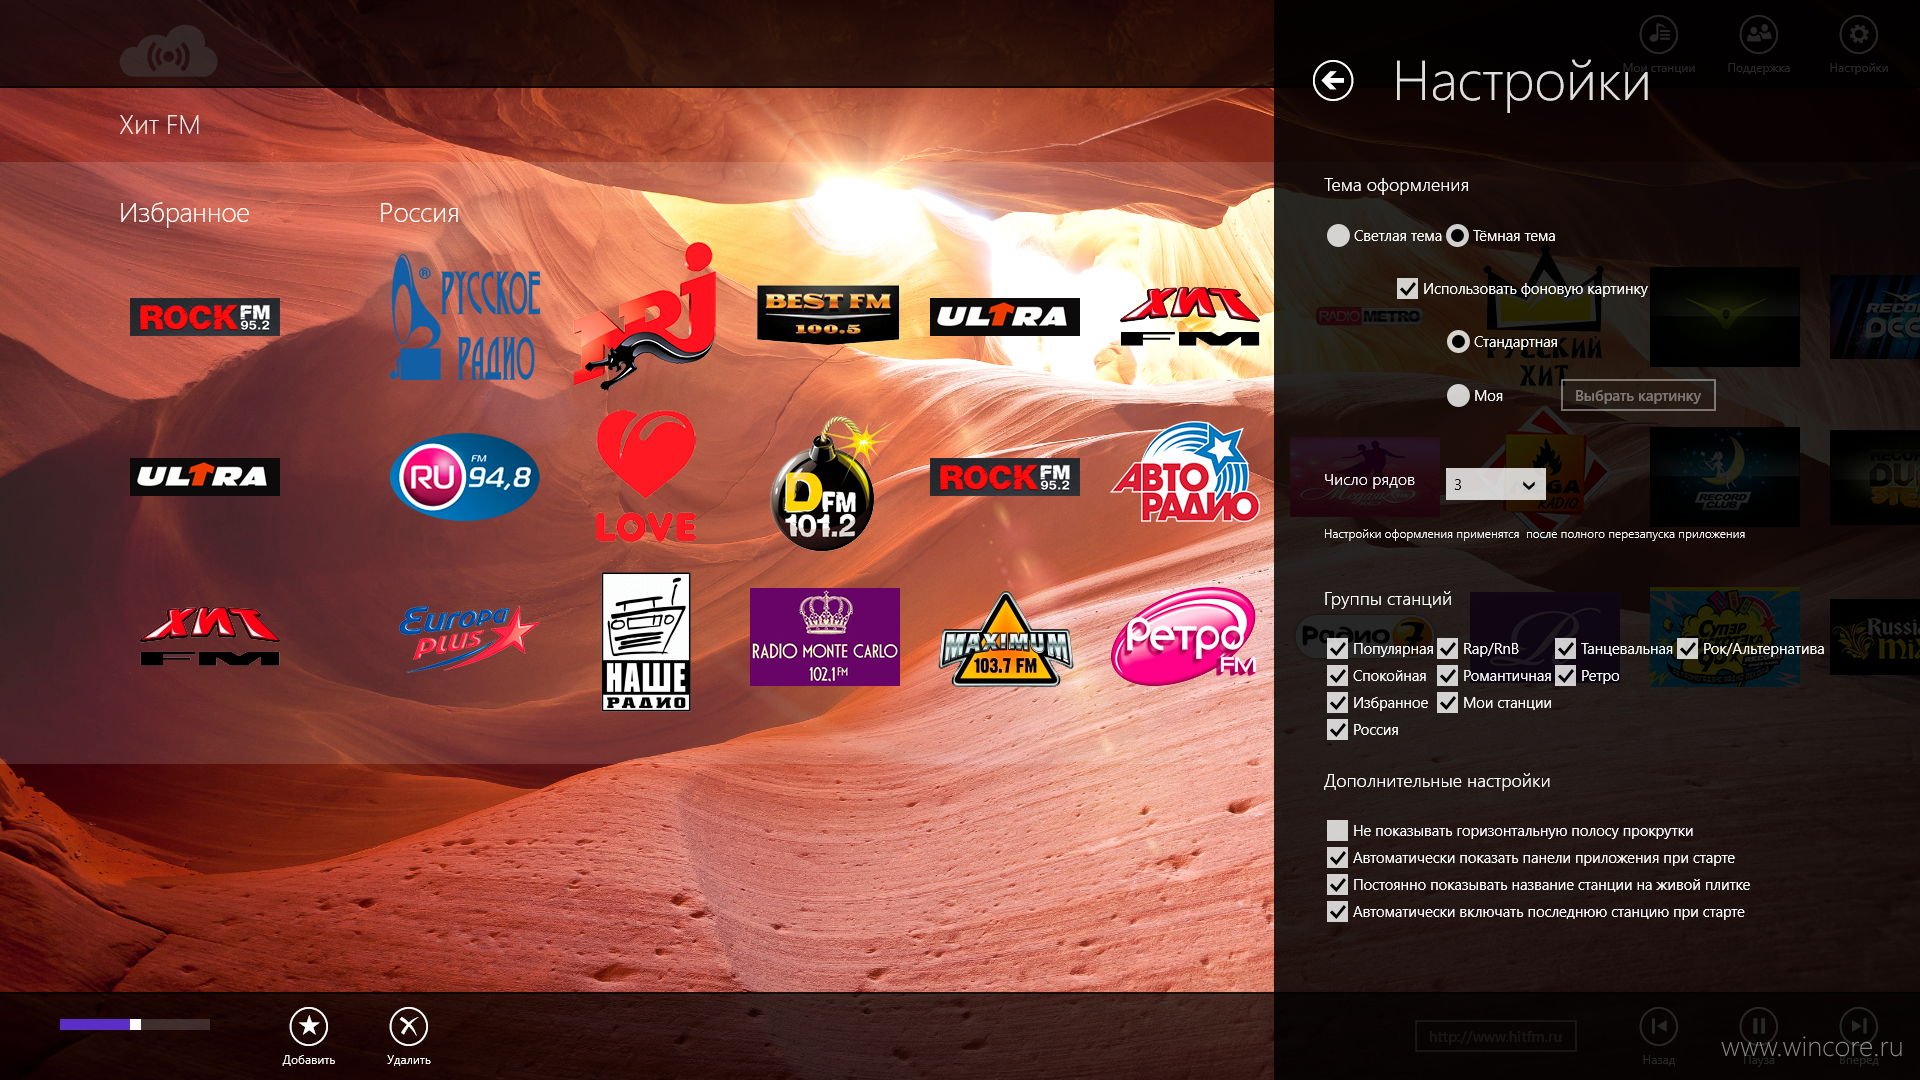The image size is (1920, 1080).
Task: Select the Ultra station in Избранное
Action: pyautogui.click(x=205, y=476)
